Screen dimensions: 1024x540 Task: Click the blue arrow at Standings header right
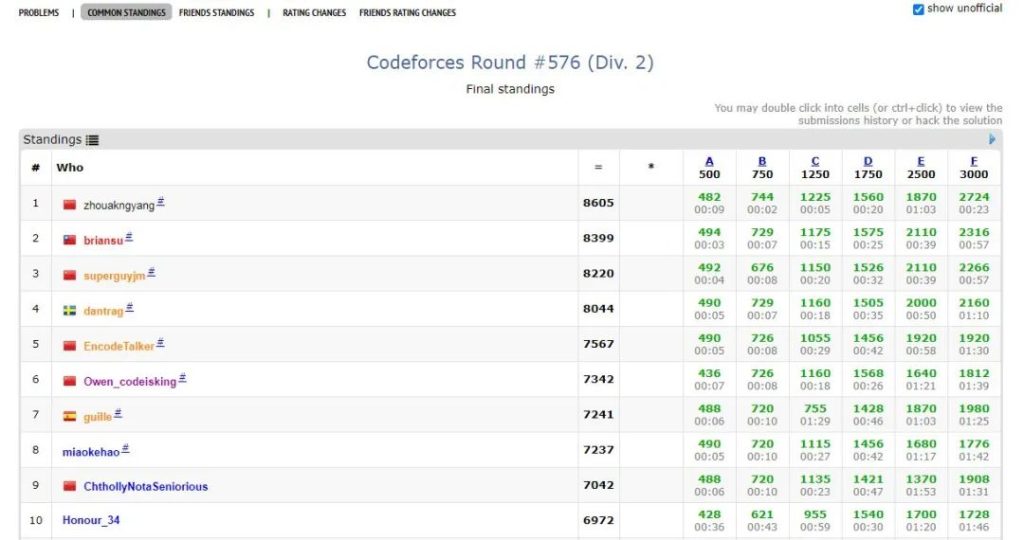[x=992, y=139]
